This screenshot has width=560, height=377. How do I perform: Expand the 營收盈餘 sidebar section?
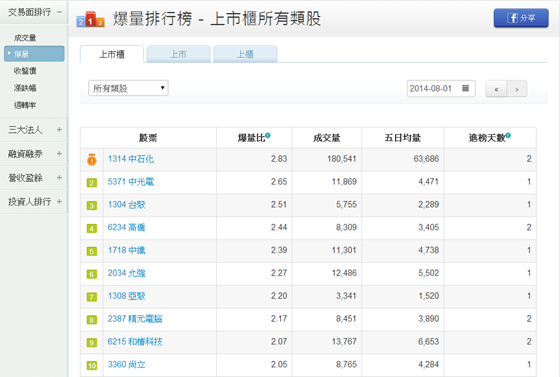tap(59, 177)
